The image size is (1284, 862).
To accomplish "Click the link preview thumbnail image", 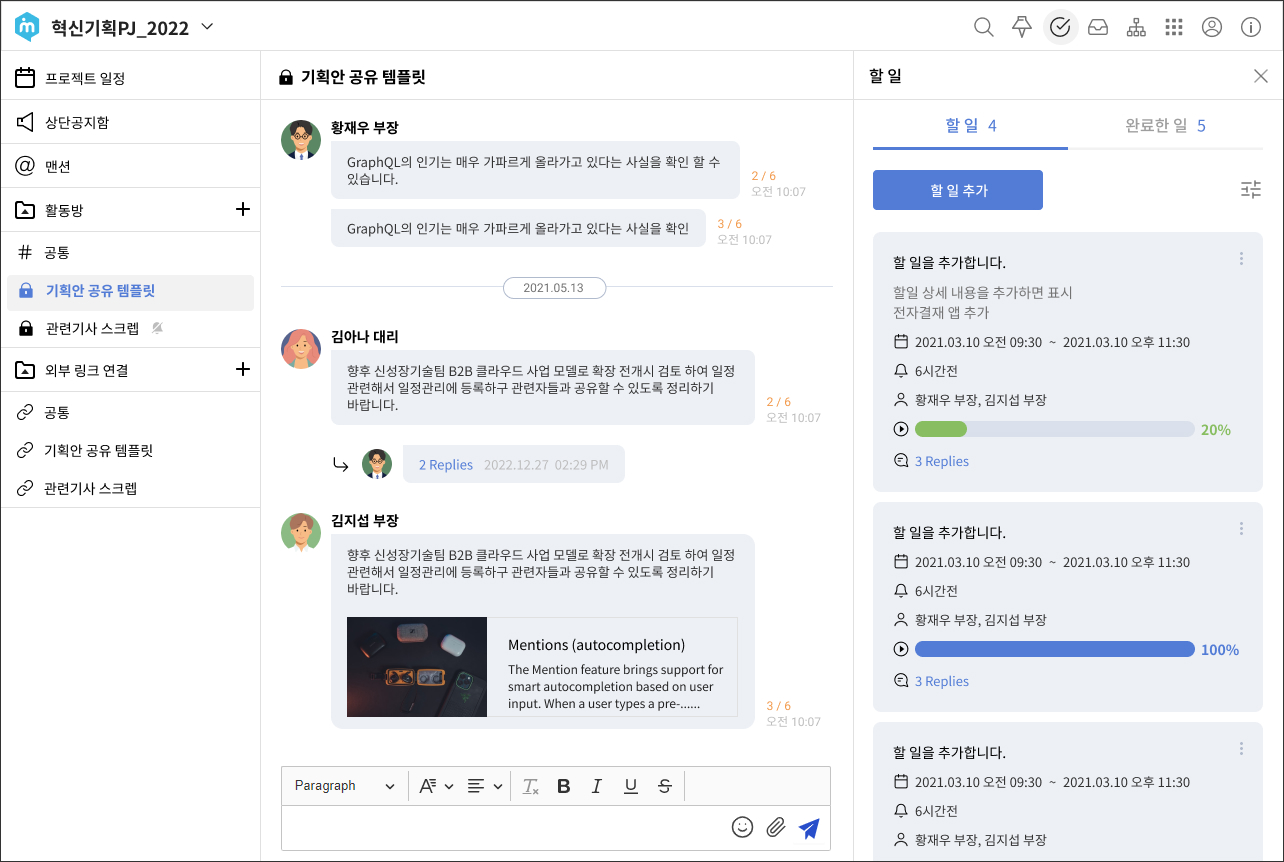I will pyautogui.click(x=417, y=666).
